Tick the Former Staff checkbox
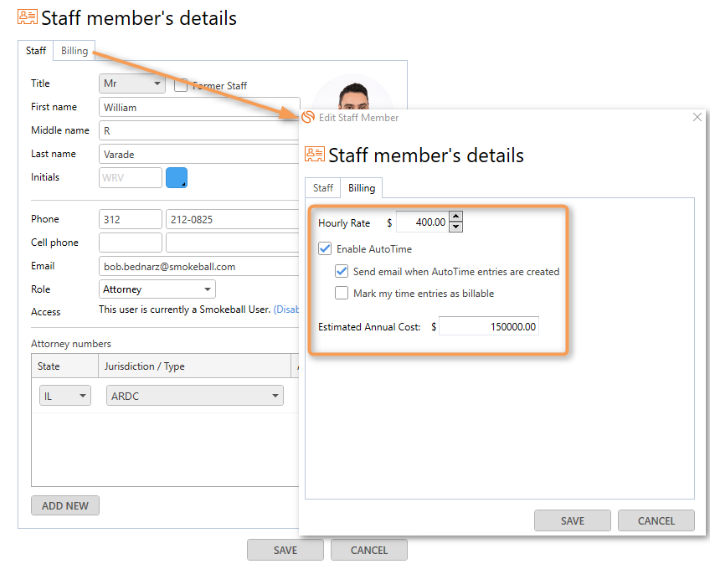718x568 pixels. [x=181, y=85]
